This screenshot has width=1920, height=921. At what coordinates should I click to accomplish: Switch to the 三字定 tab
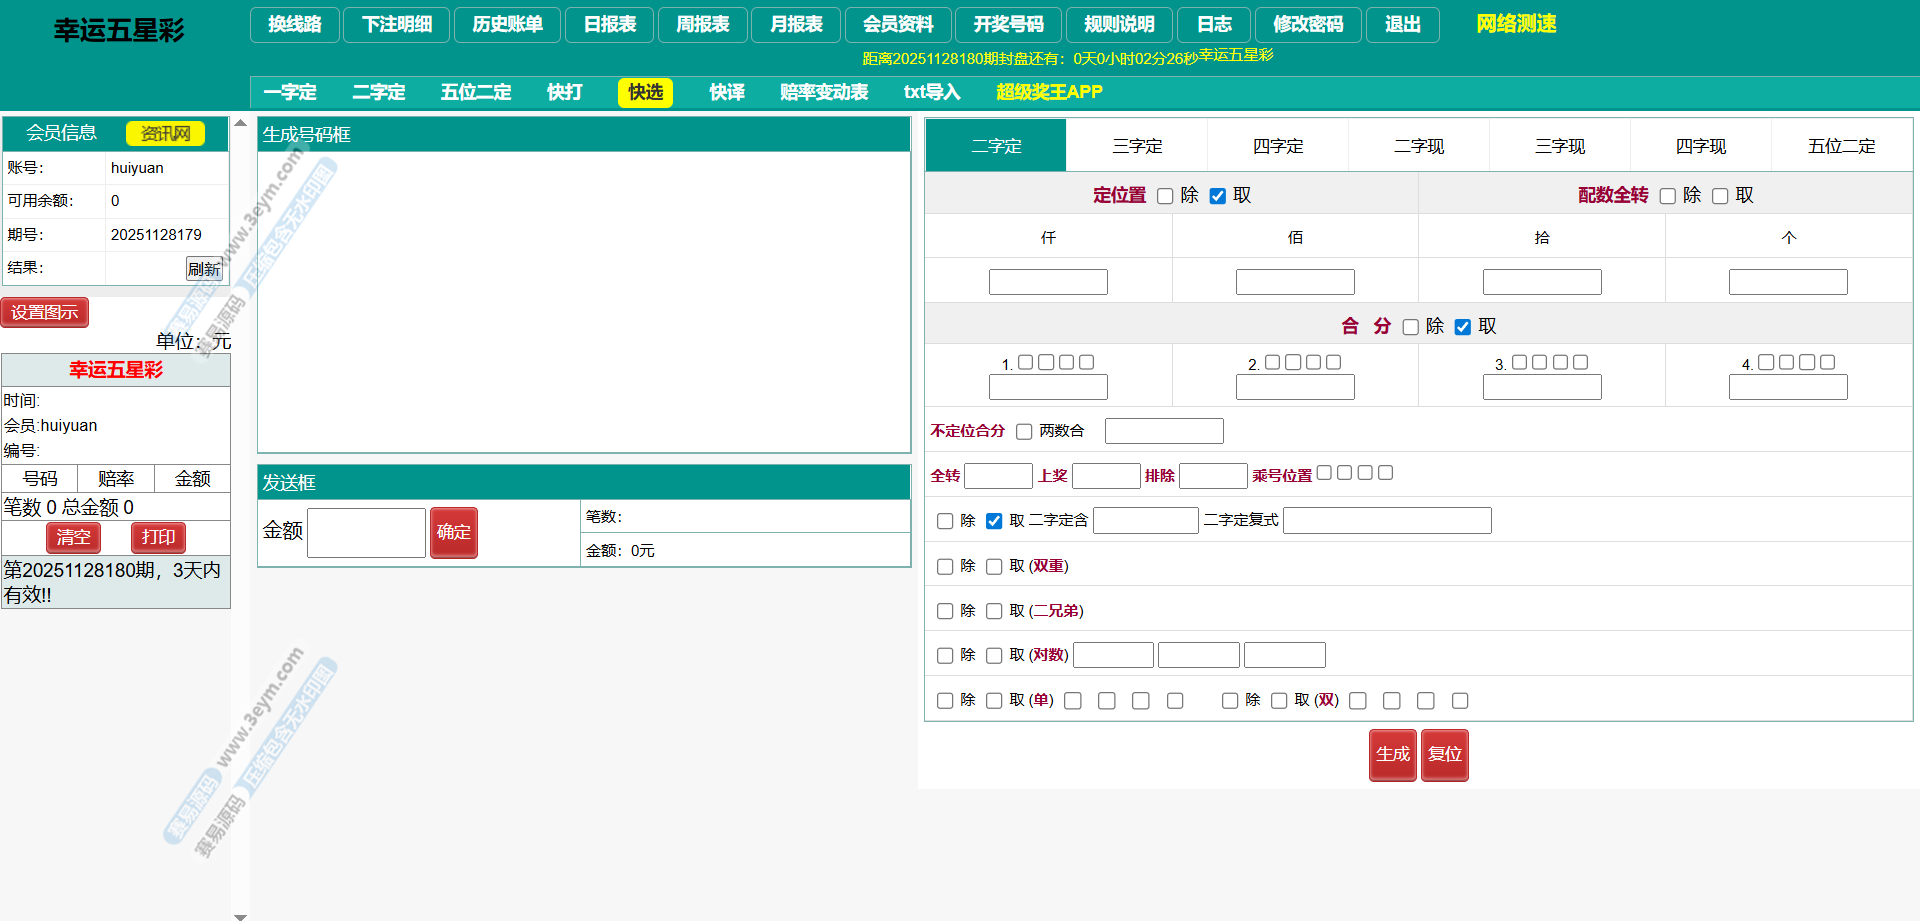coord(1137,146)
